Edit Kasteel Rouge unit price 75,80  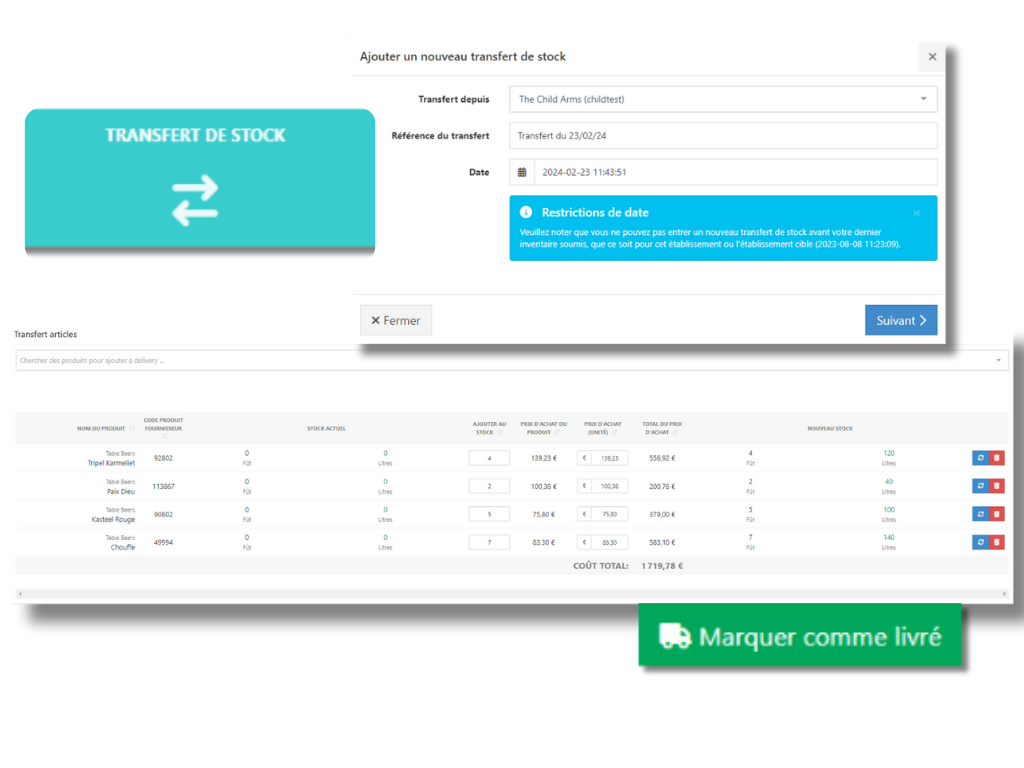[609, 514]
